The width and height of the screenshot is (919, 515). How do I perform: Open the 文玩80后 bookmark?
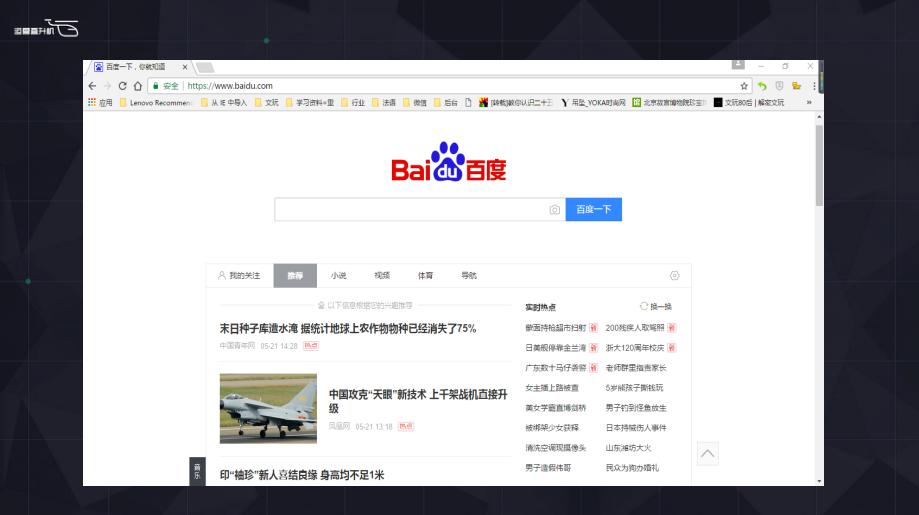click(748, 103)
